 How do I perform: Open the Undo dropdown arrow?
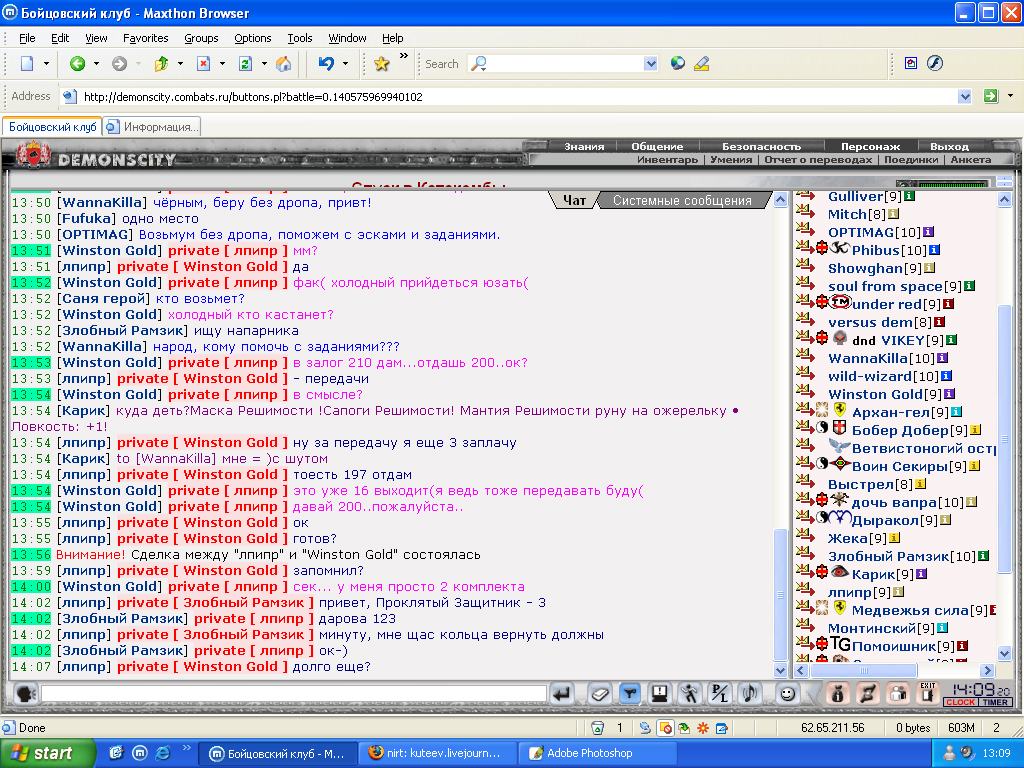(345, 64)
